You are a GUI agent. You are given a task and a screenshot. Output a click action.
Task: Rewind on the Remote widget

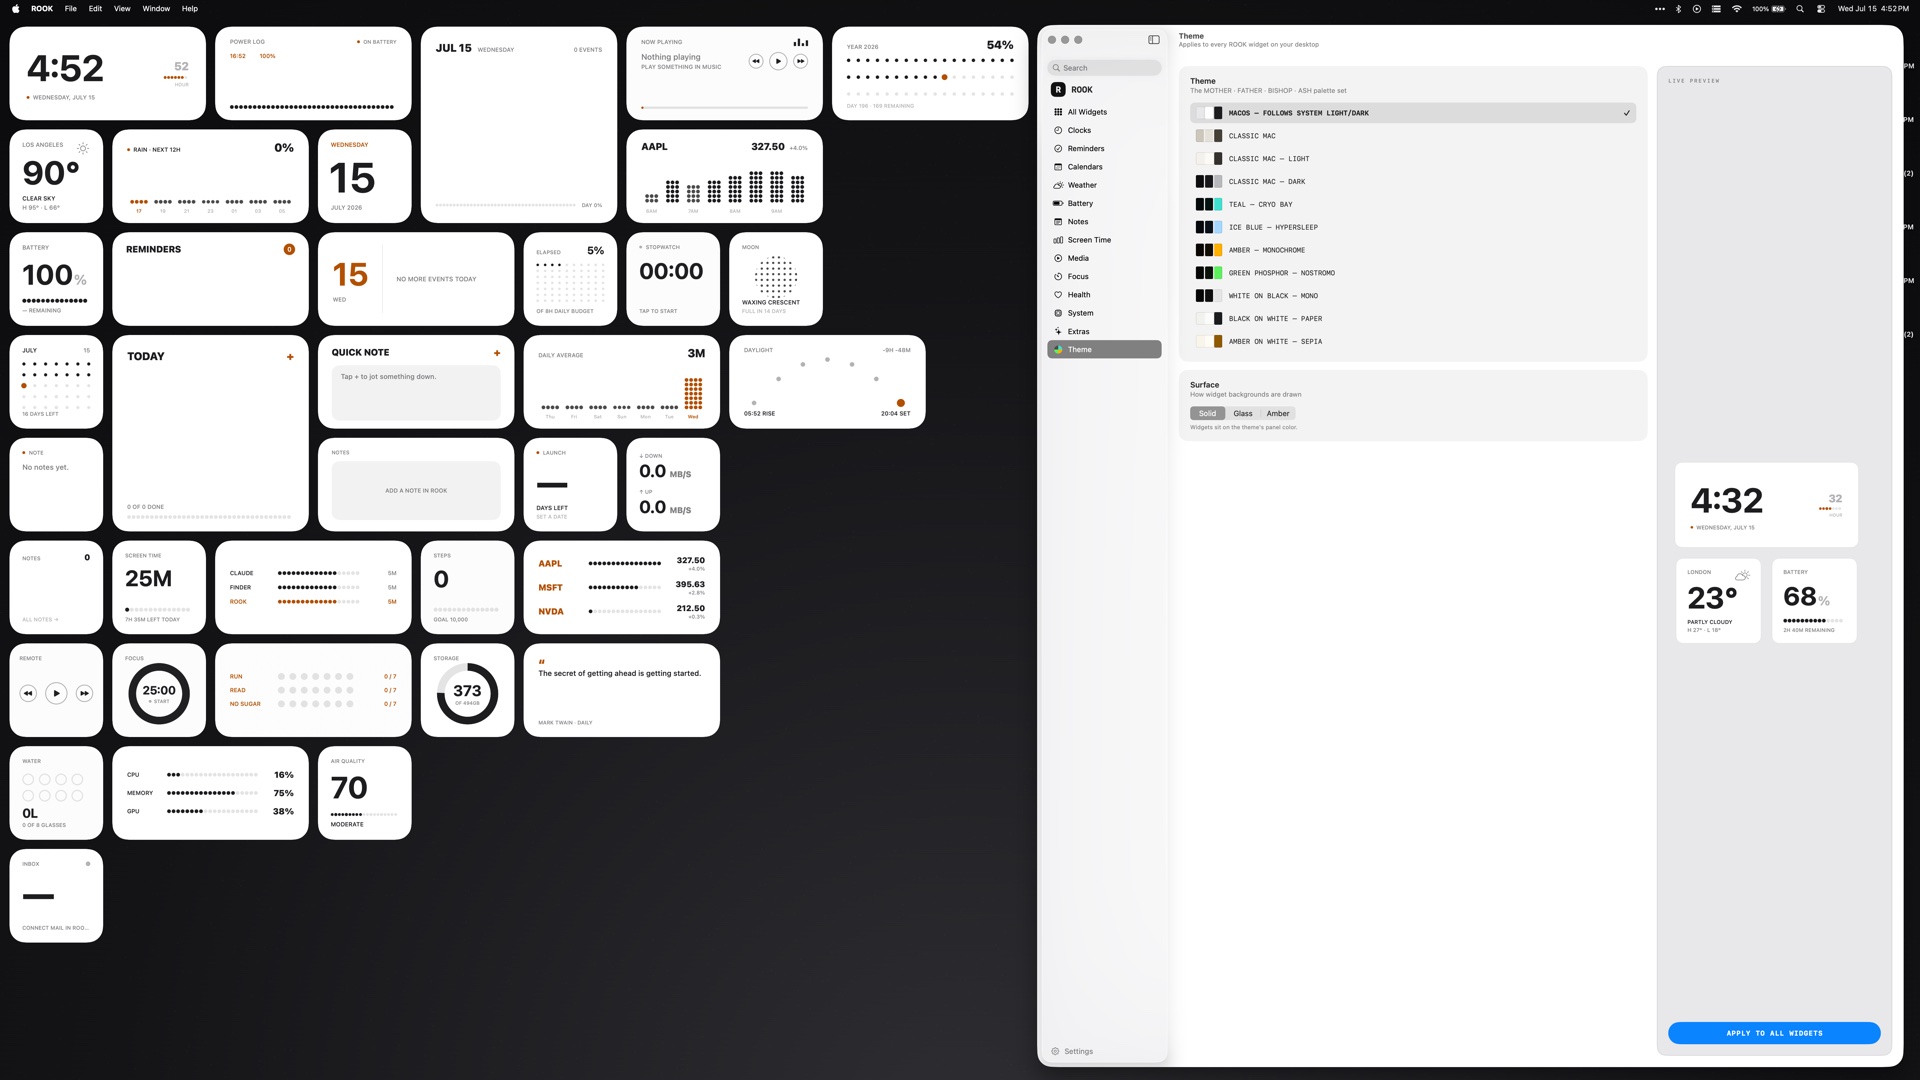click(x=28, y=693)
